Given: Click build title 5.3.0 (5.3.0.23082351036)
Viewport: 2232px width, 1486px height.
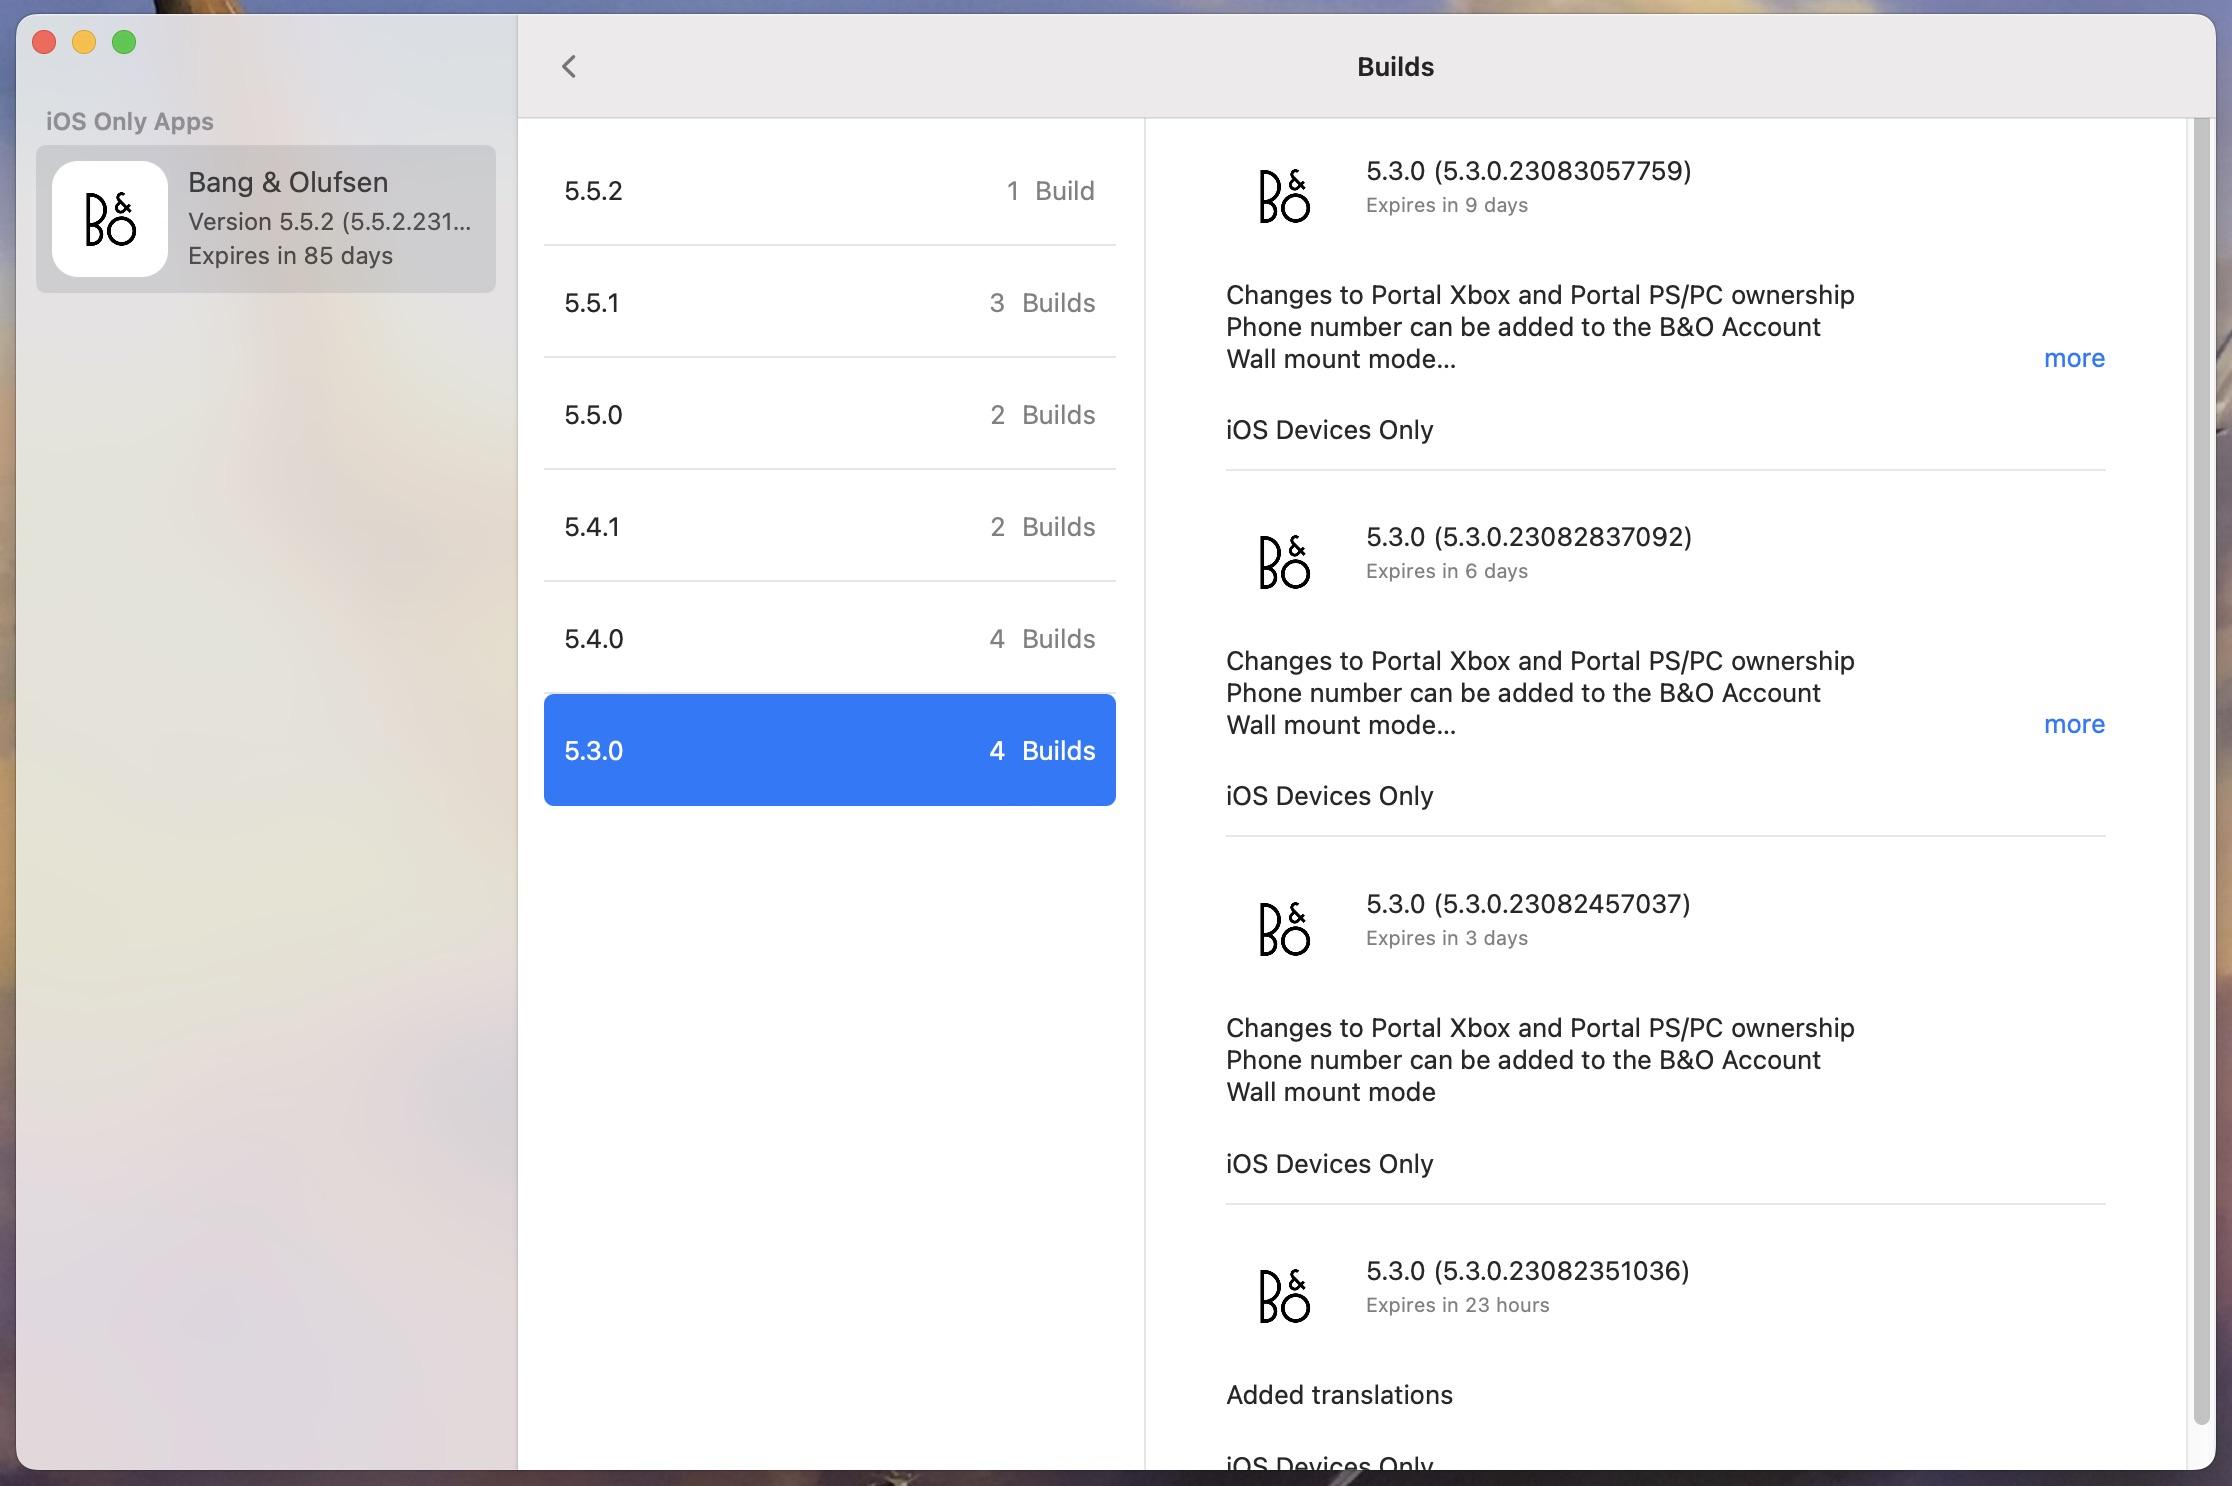Looking at the screenshot, I should click(1528, 1271).
